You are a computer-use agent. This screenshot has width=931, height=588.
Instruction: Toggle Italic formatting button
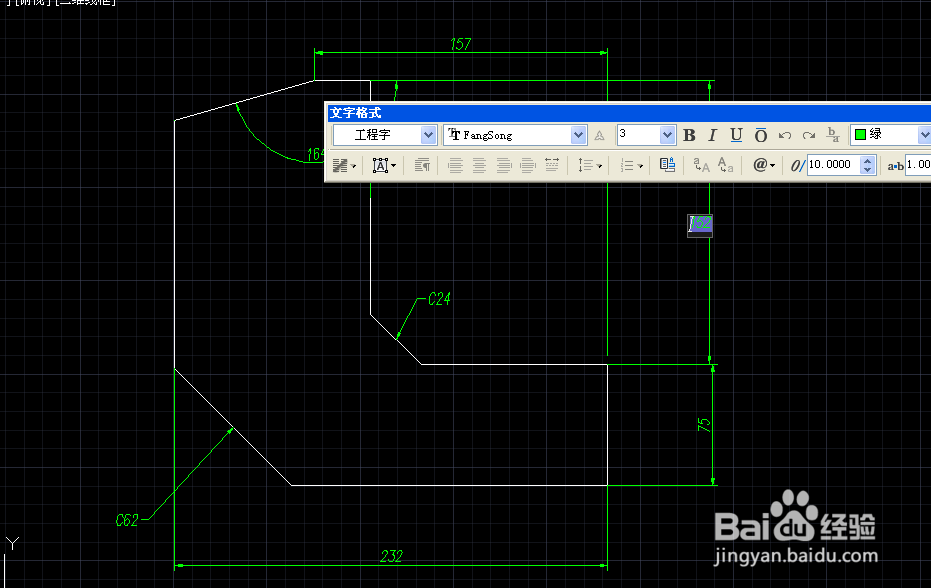tap(712, 135)
